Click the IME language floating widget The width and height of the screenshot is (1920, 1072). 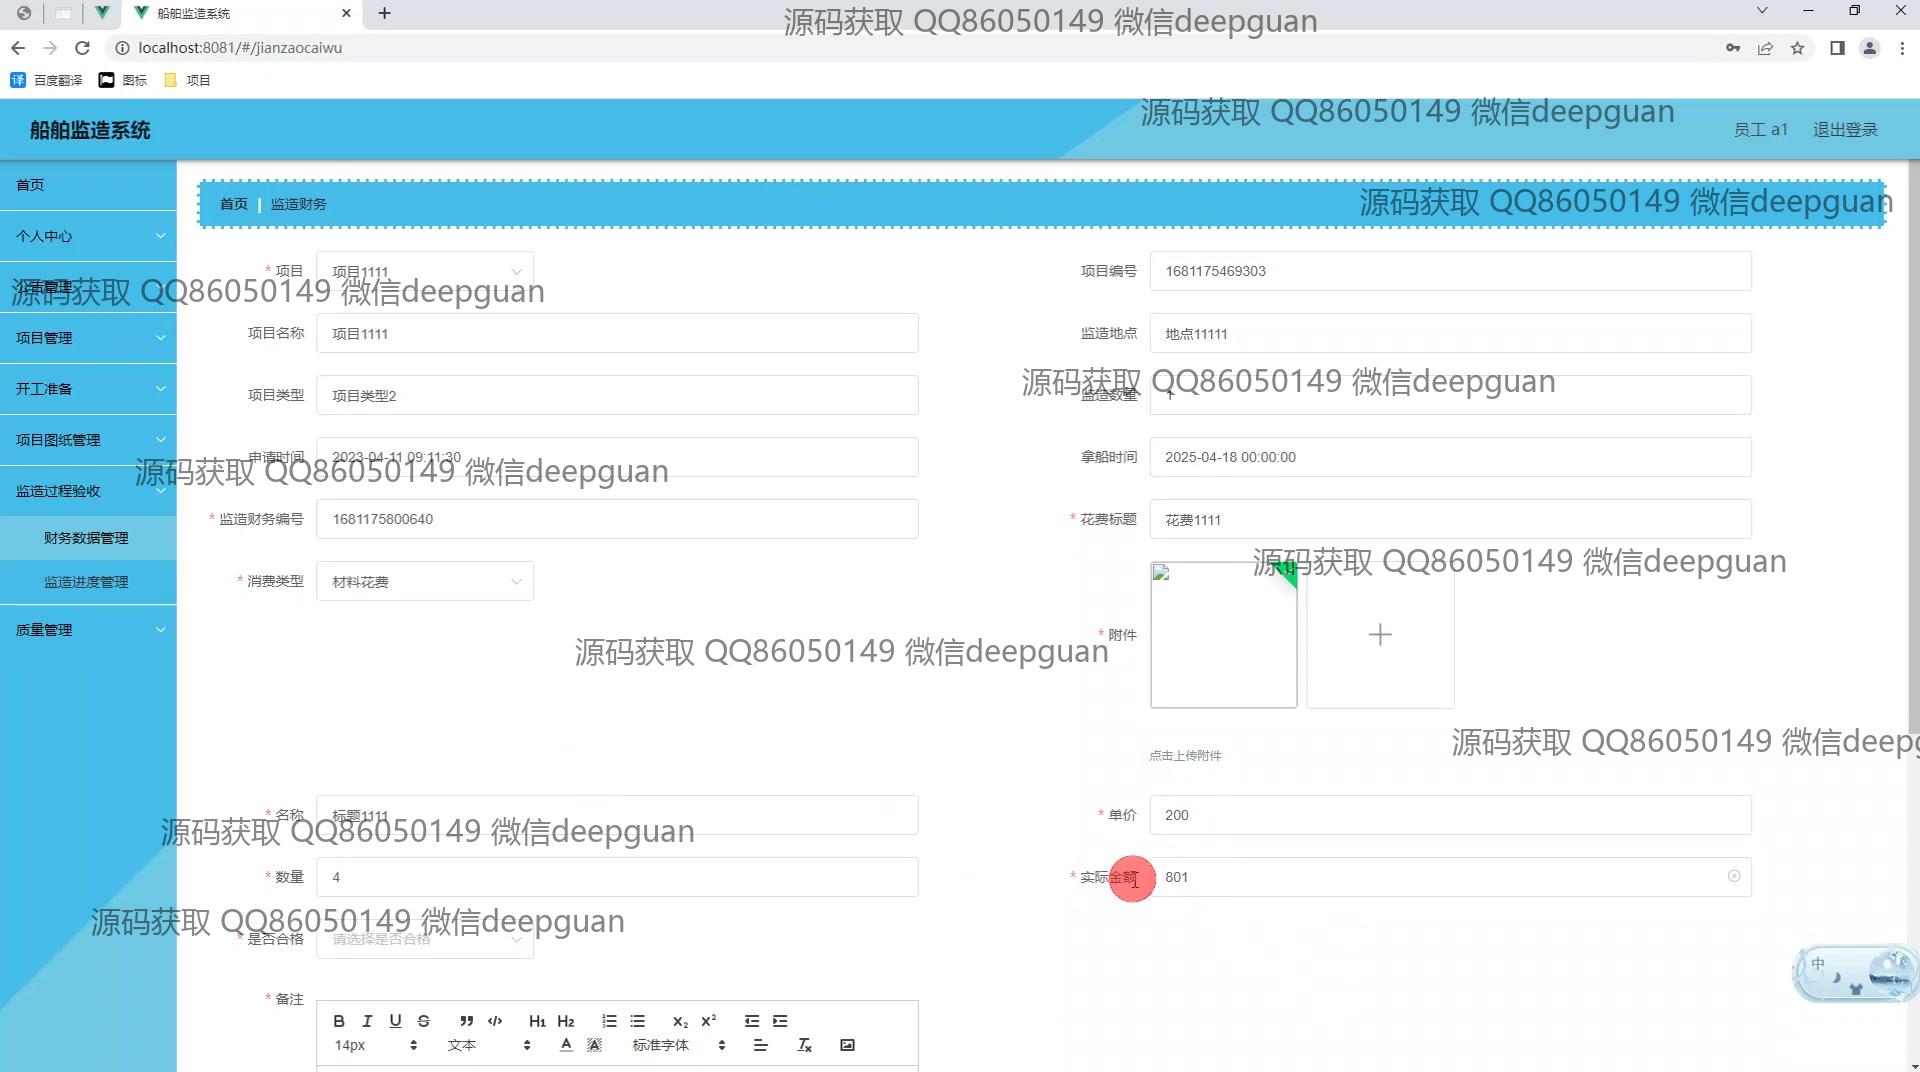[x=1855, y=973]
